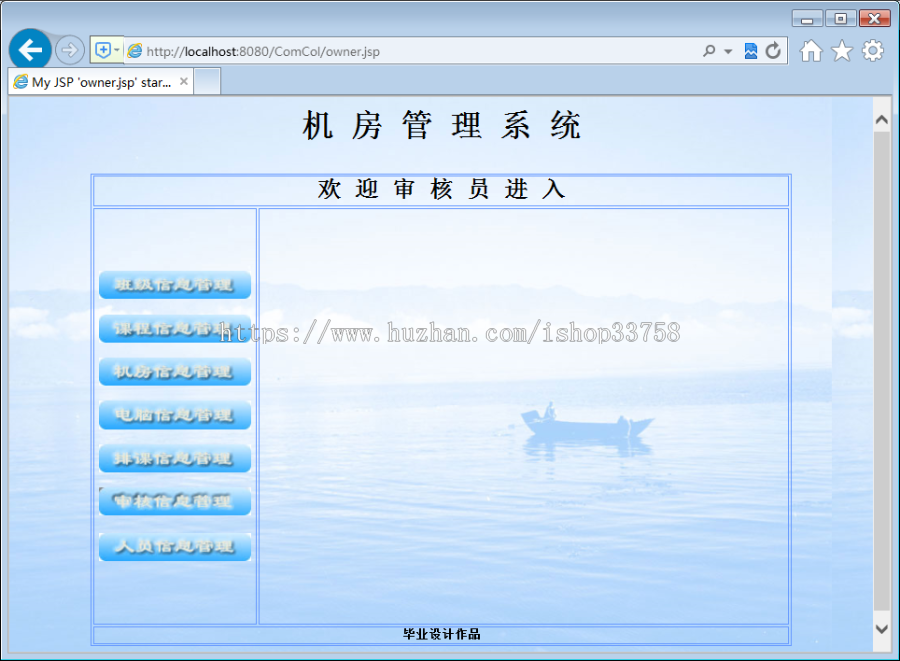The width and height of the screenshot is (900, 661).
Task: Refresh the owner.jsp page
Action: coord(771,50)
